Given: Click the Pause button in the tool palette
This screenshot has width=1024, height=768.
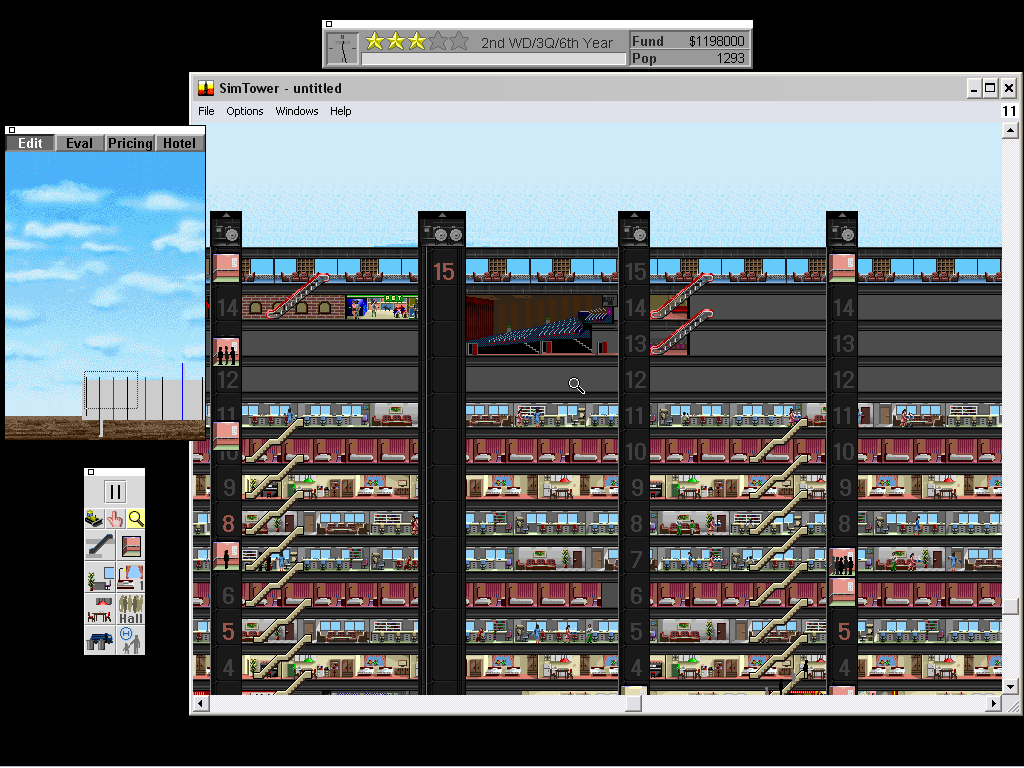Looking at the screenshot, I should tap(114, 492).
